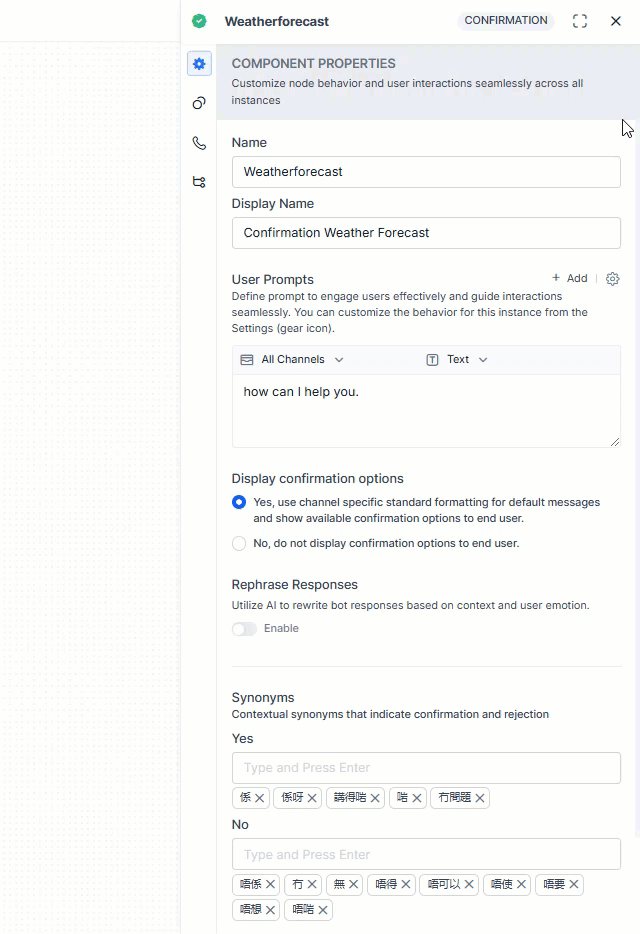
Task: Choose not to display confirmation options
Action: [x=239, y=543]
